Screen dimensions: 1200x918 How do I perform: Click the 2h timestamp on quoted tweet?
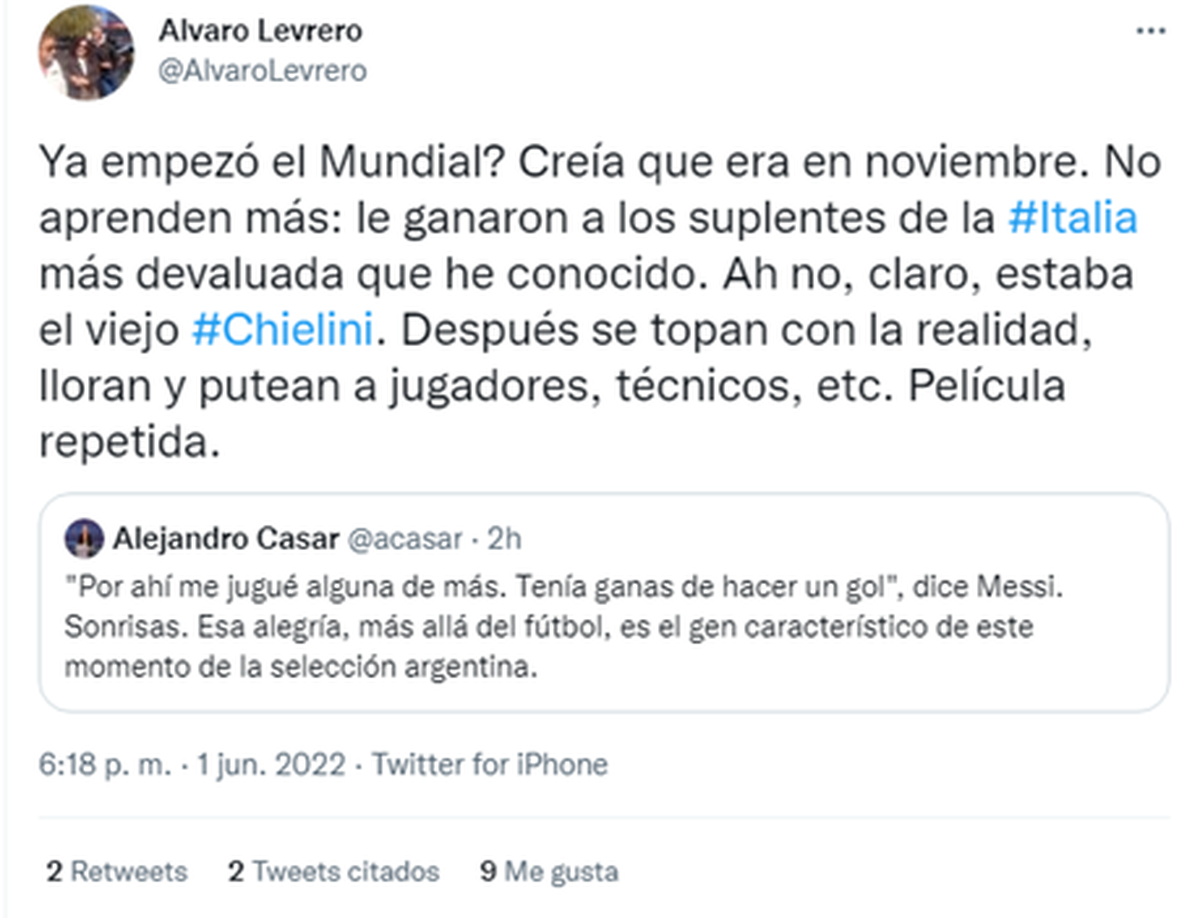pyautogui.click(x=504, y=540)
